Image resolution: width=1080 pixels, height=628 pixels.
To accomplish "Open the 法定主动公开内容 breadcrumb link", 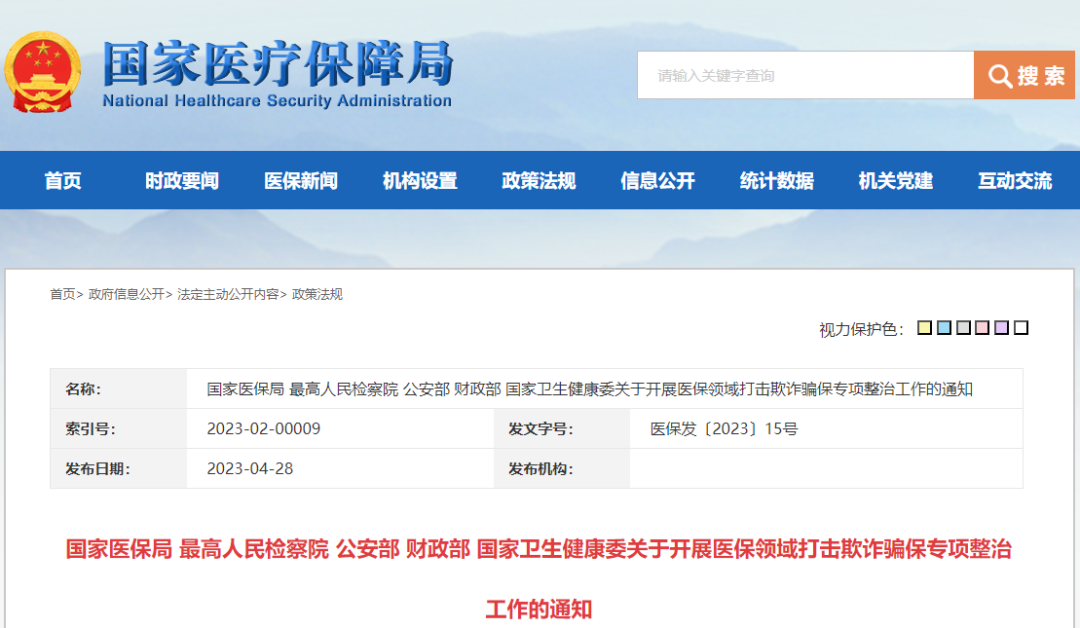I will tap(228, 294).
